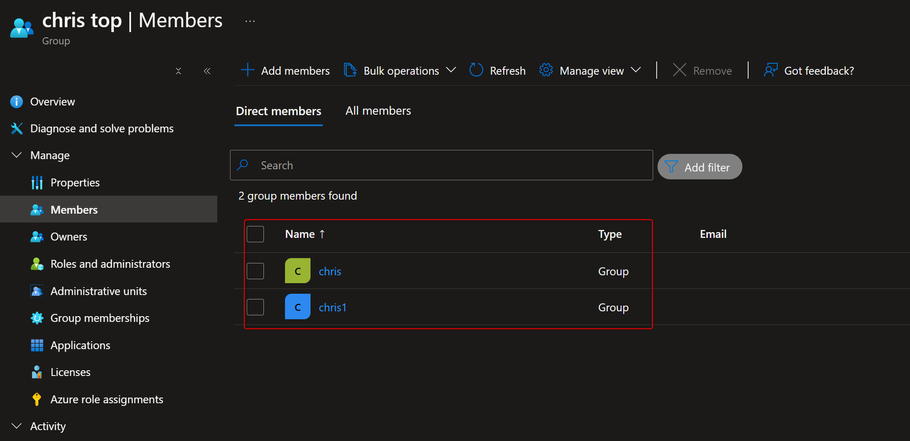Expand the Manage view dropdown

590,70
